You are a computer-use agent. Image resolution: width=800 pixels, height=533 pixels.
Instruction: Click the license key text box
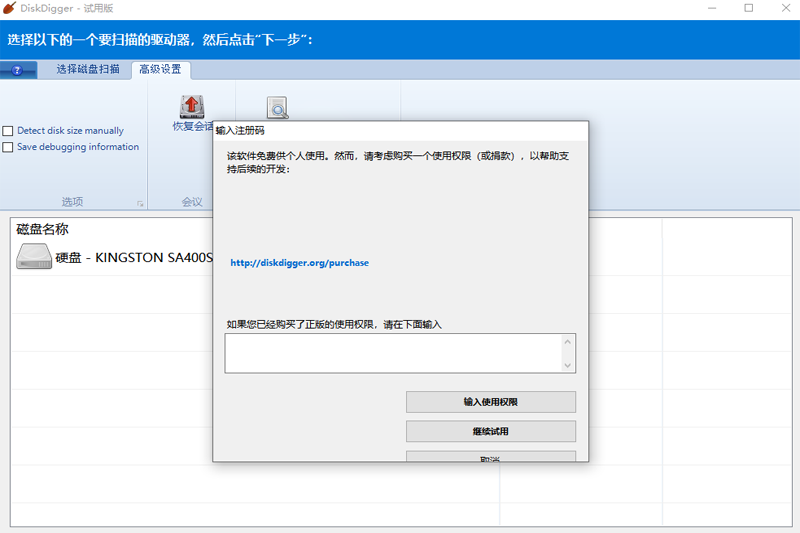point(394,353)
